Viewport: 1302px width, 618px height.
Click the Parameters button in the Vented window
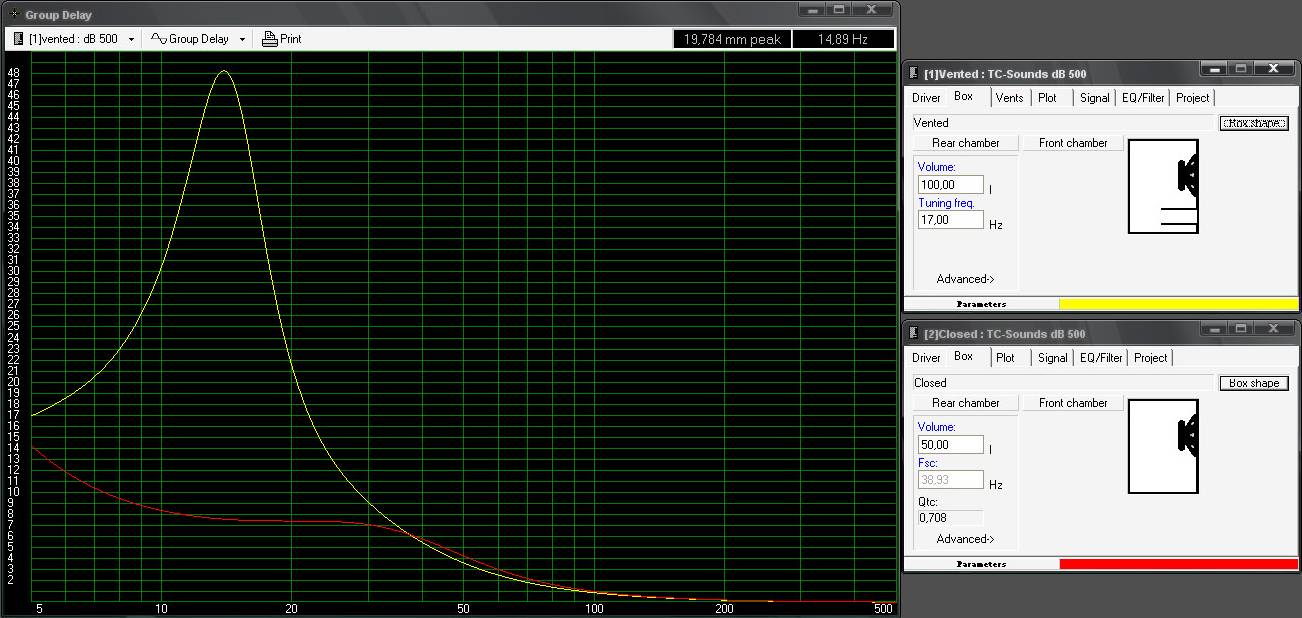click(984, 303)
